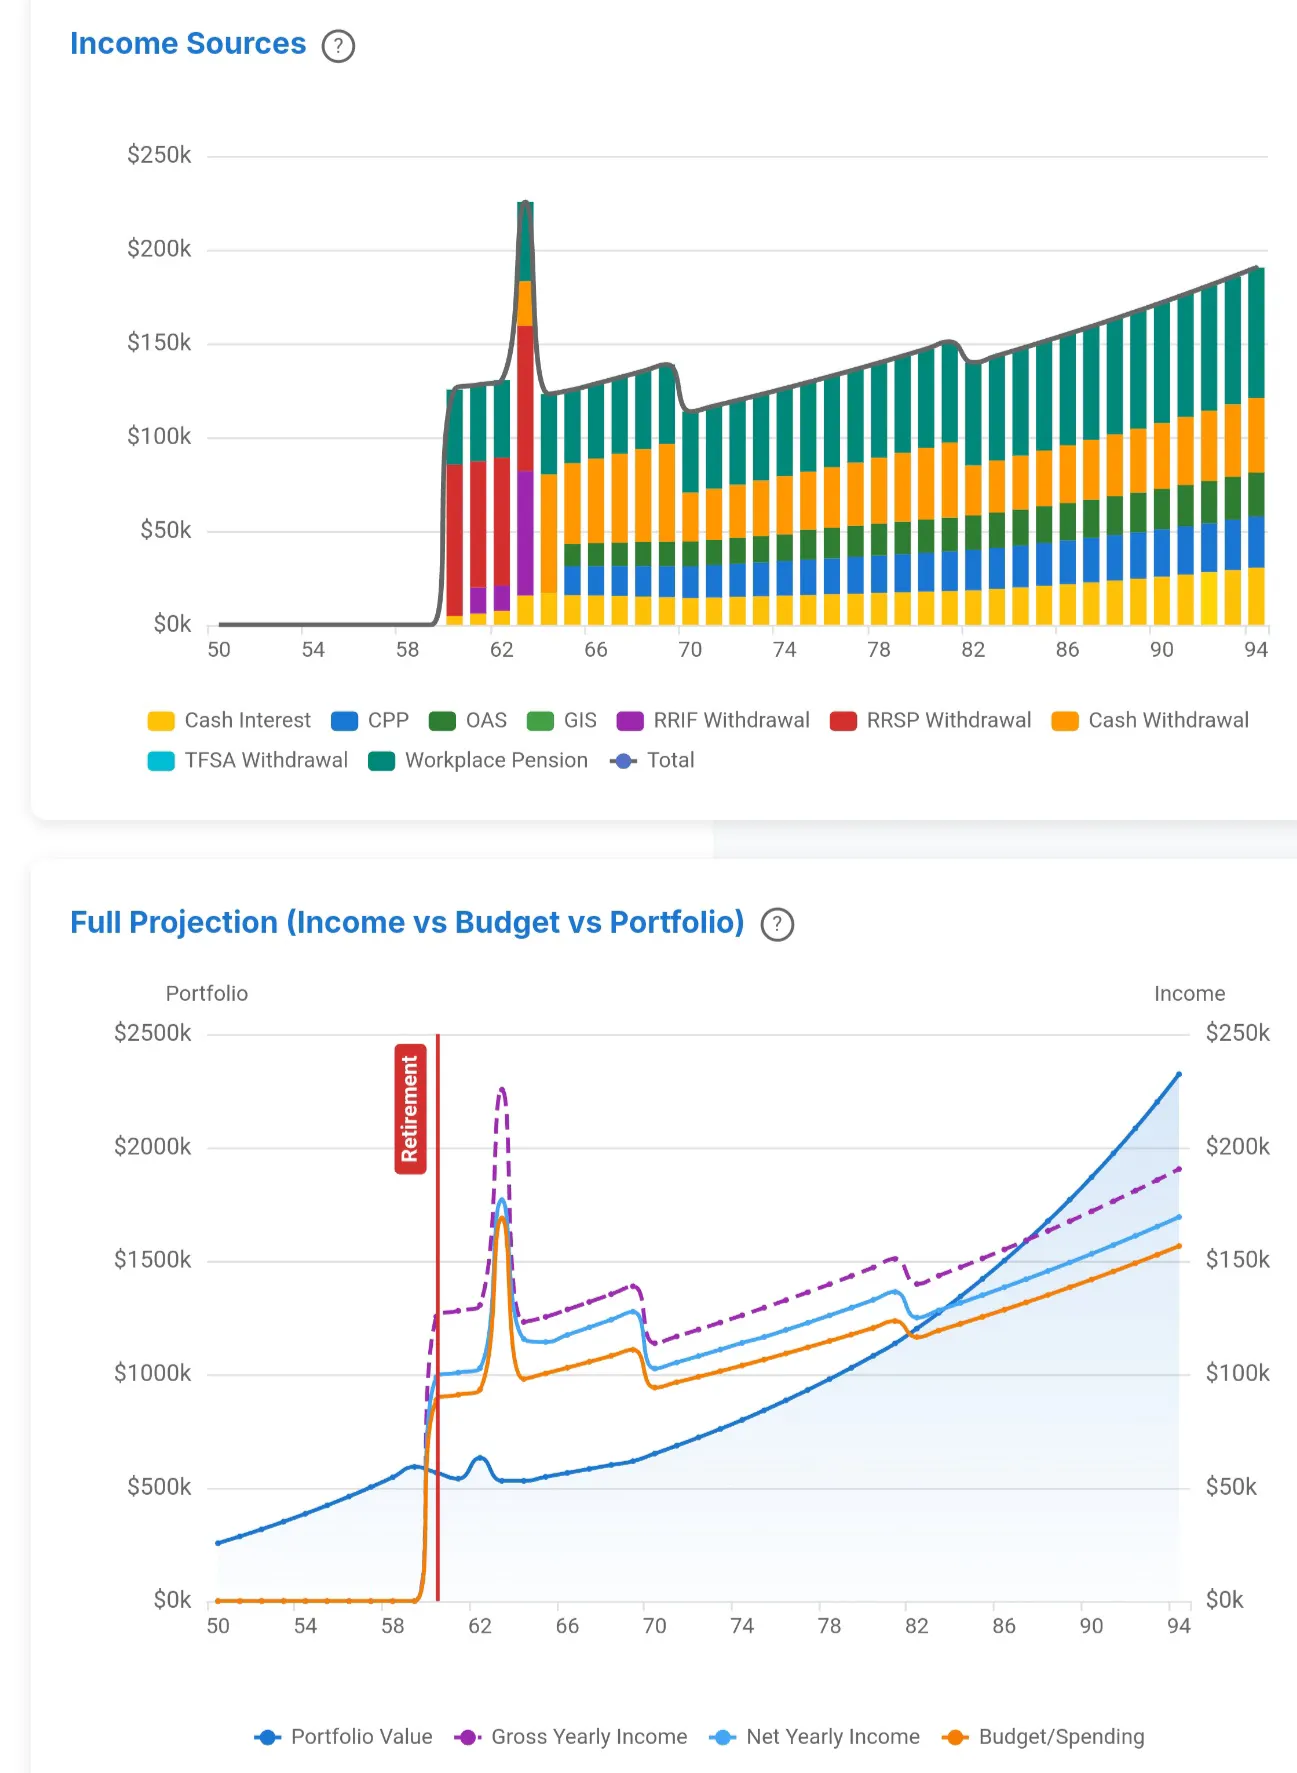Toggle the Portfolio Value legend entry
Viewport: 1297px width, 1773px height.
tap(344, 1737)
